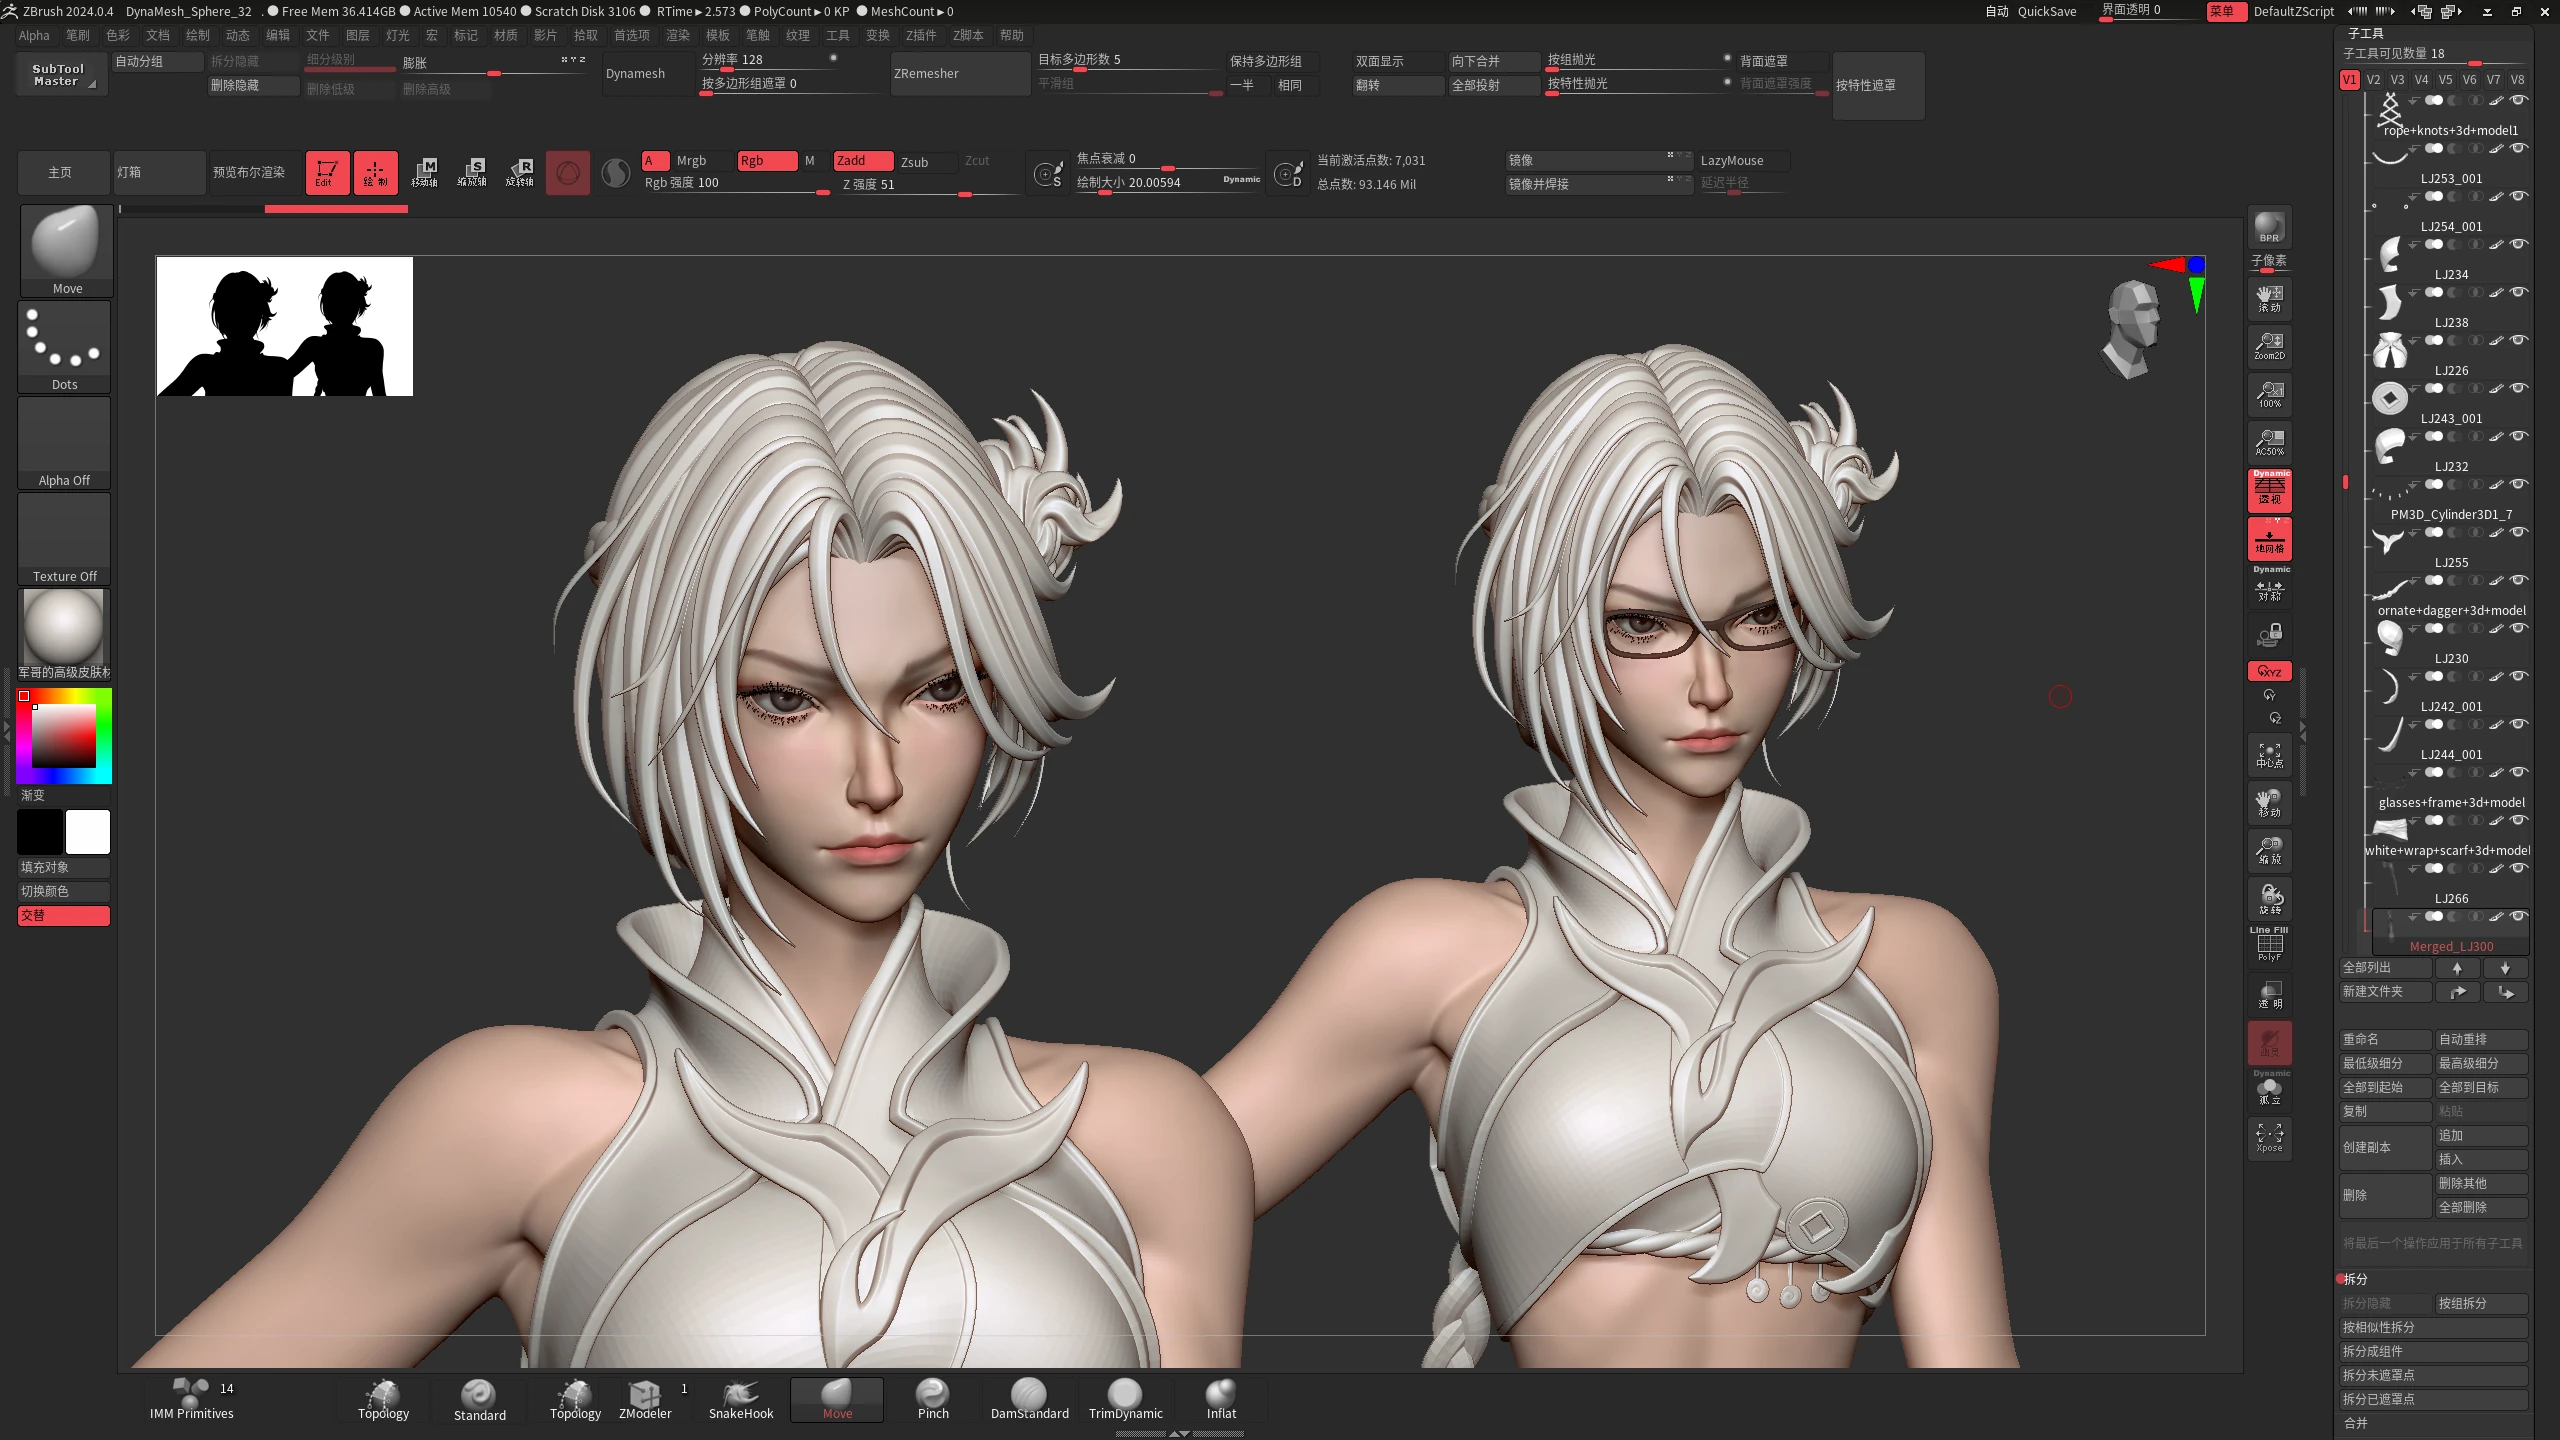Click the ZRemesher button

coord(960,74)
